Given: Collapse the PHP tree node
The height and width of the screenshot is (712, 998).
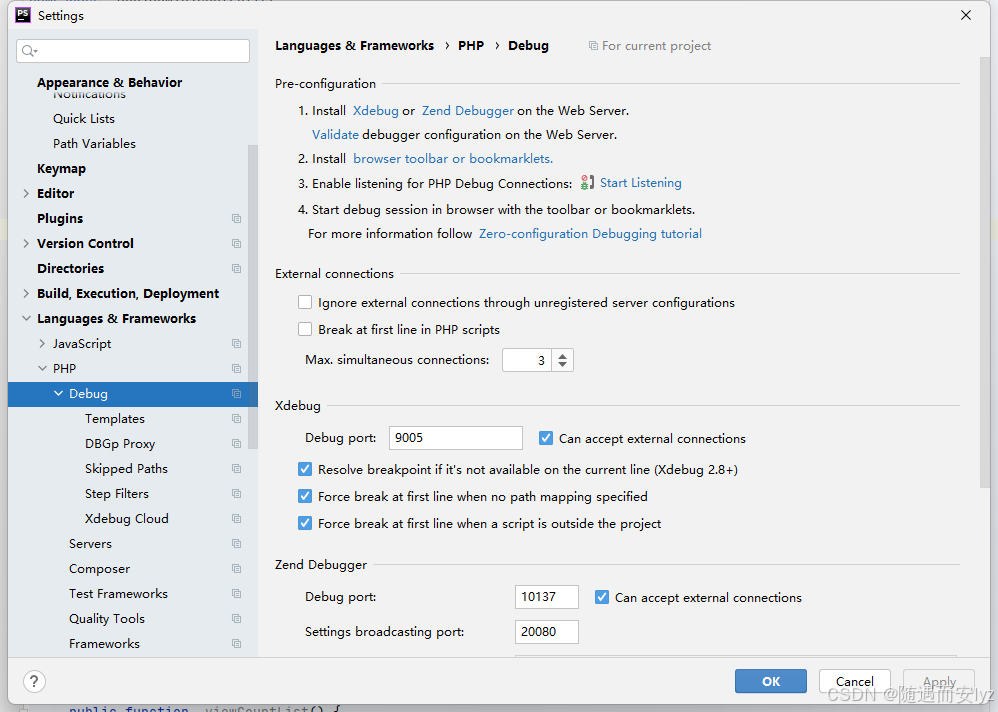Looking at the screenshot, I should (x=42, y=368).
